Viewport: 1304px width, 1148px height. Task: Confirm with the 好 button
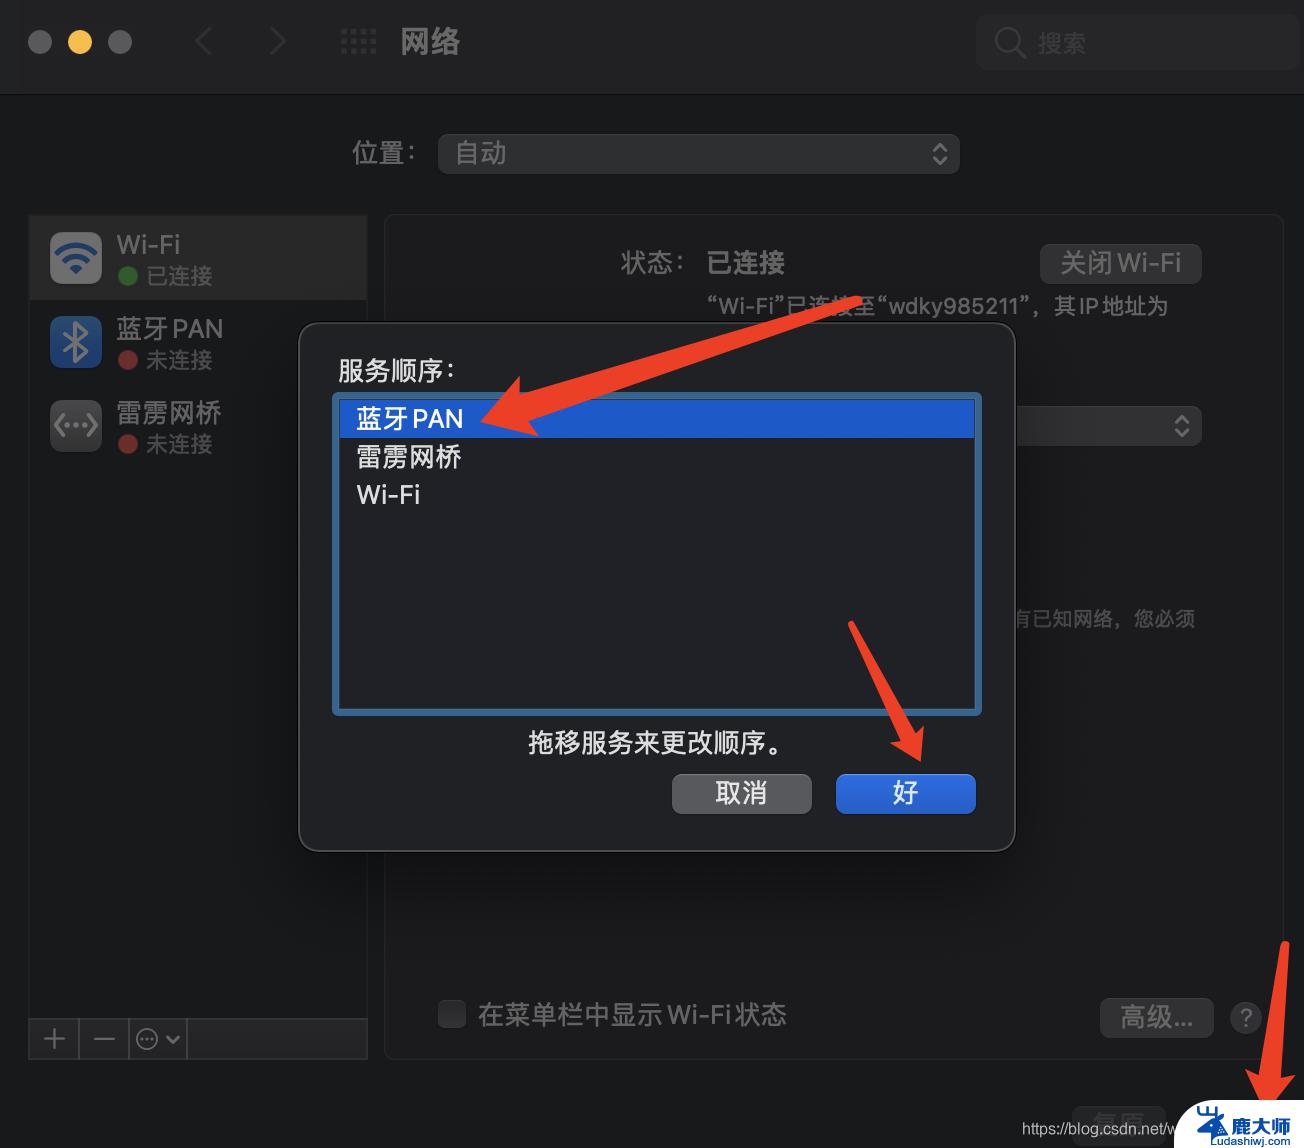click(905, 793)
